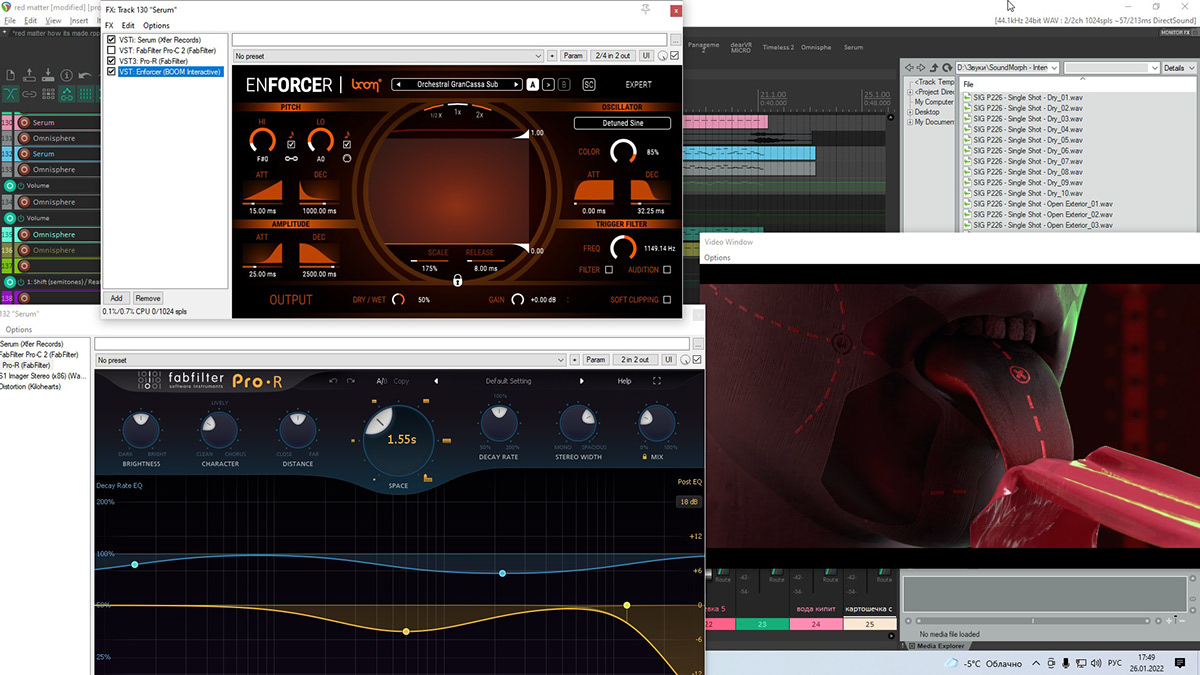Image resolution: width=1200 pixels, height=675 pixels.
Task: Click REAPER project info toolbar icon
Action: pos(67,75)
